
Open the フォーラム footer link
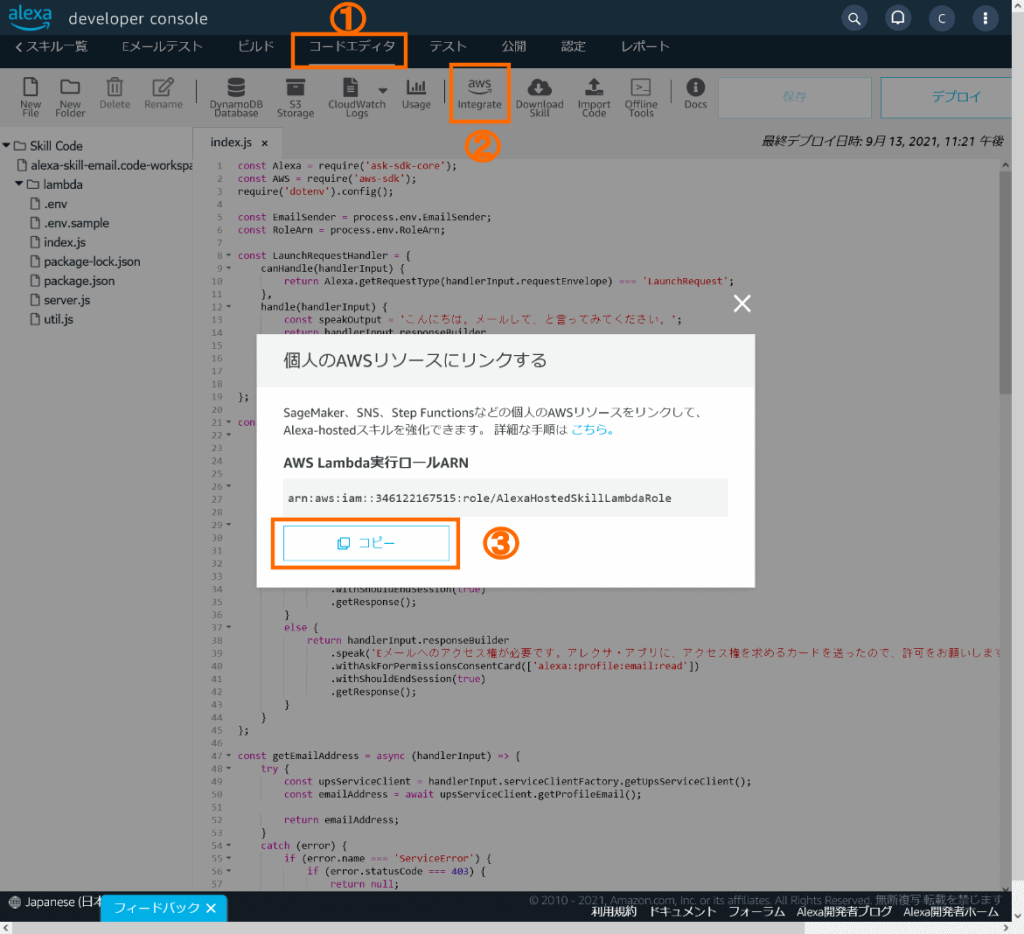[756, 912]
